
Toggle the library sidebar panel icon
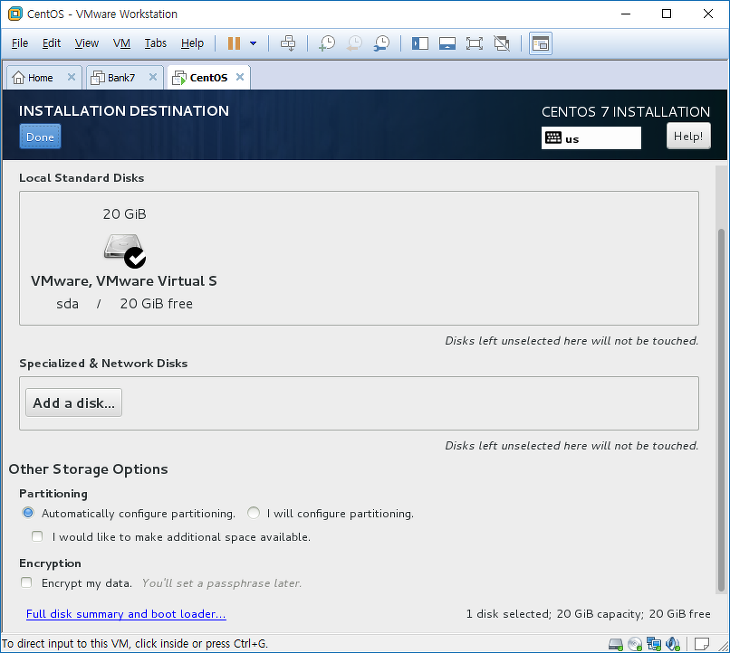click(x=420, y=43)
